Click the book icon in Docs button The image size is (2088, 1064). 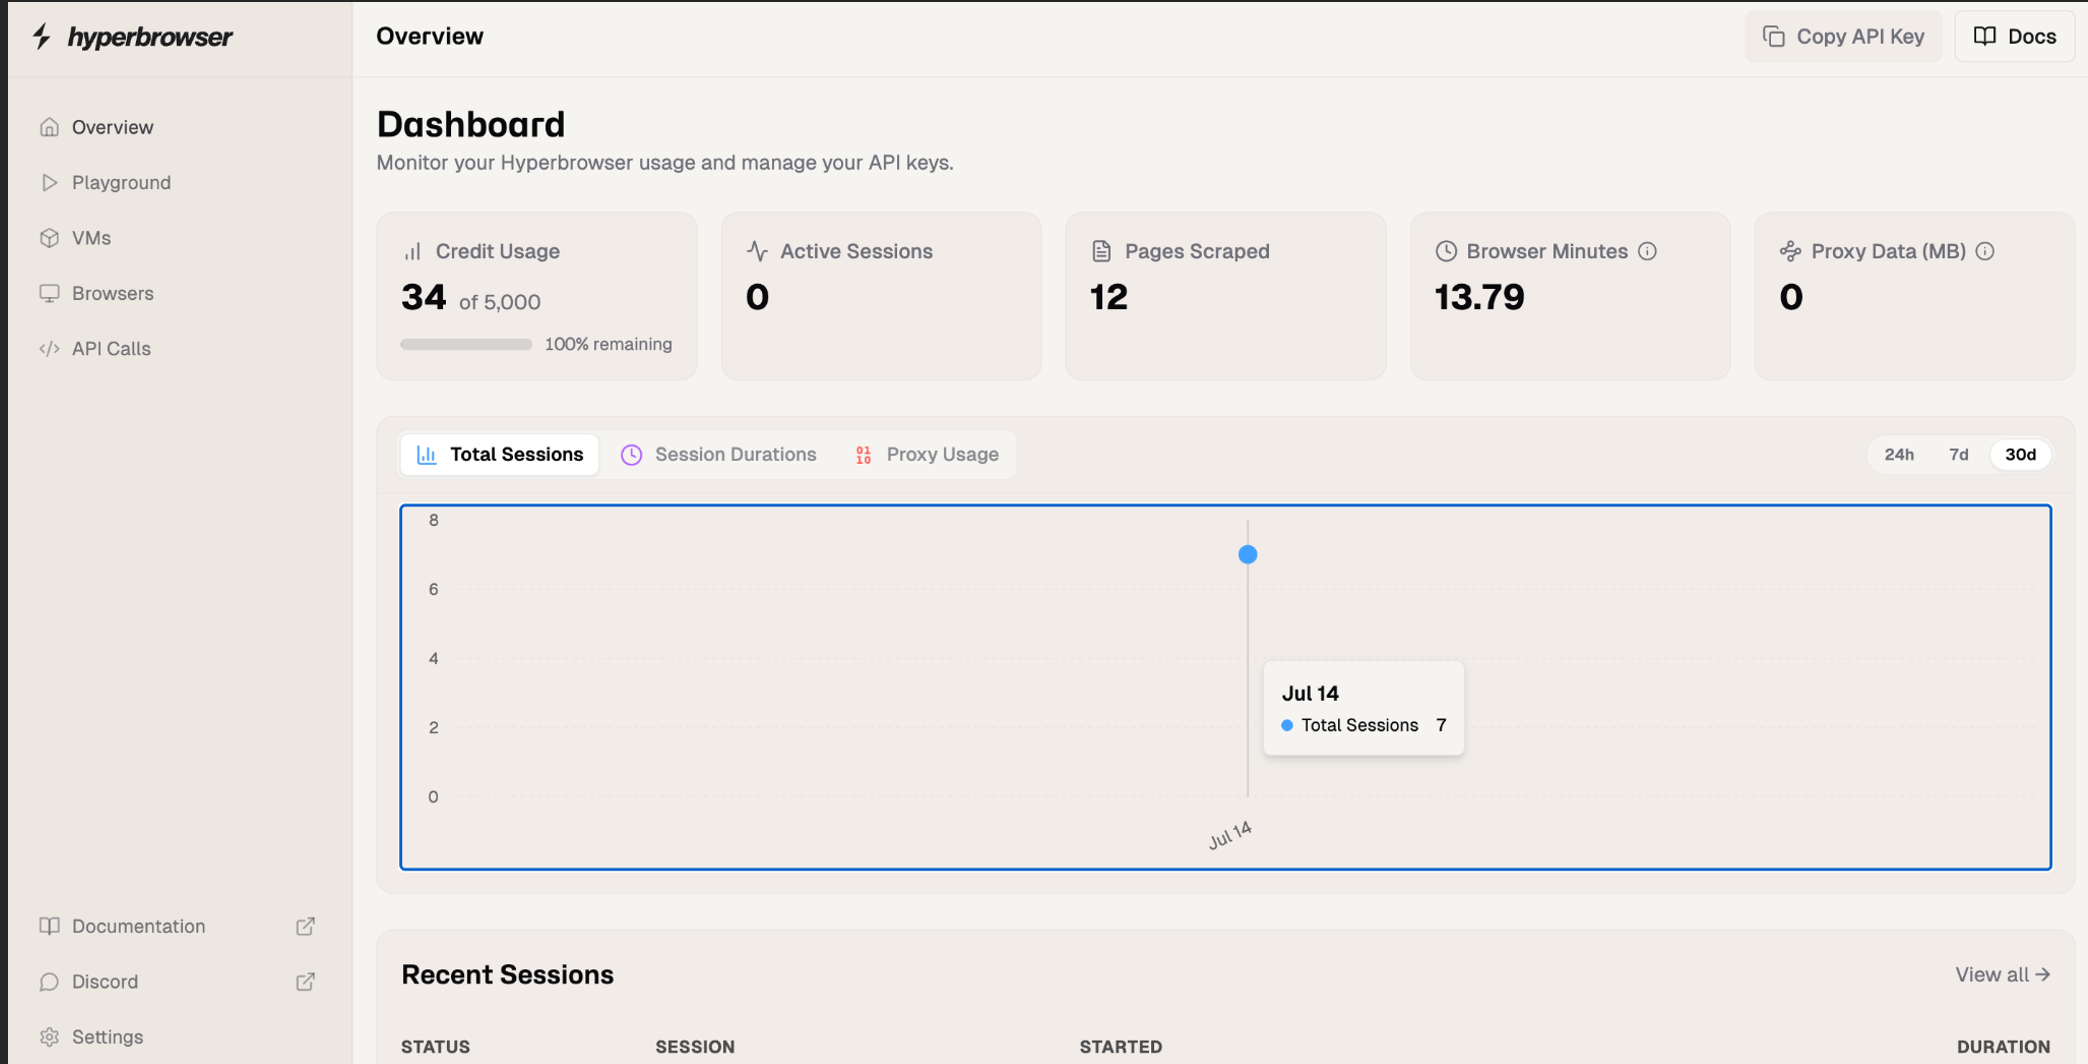click(x=1985, y=36)
